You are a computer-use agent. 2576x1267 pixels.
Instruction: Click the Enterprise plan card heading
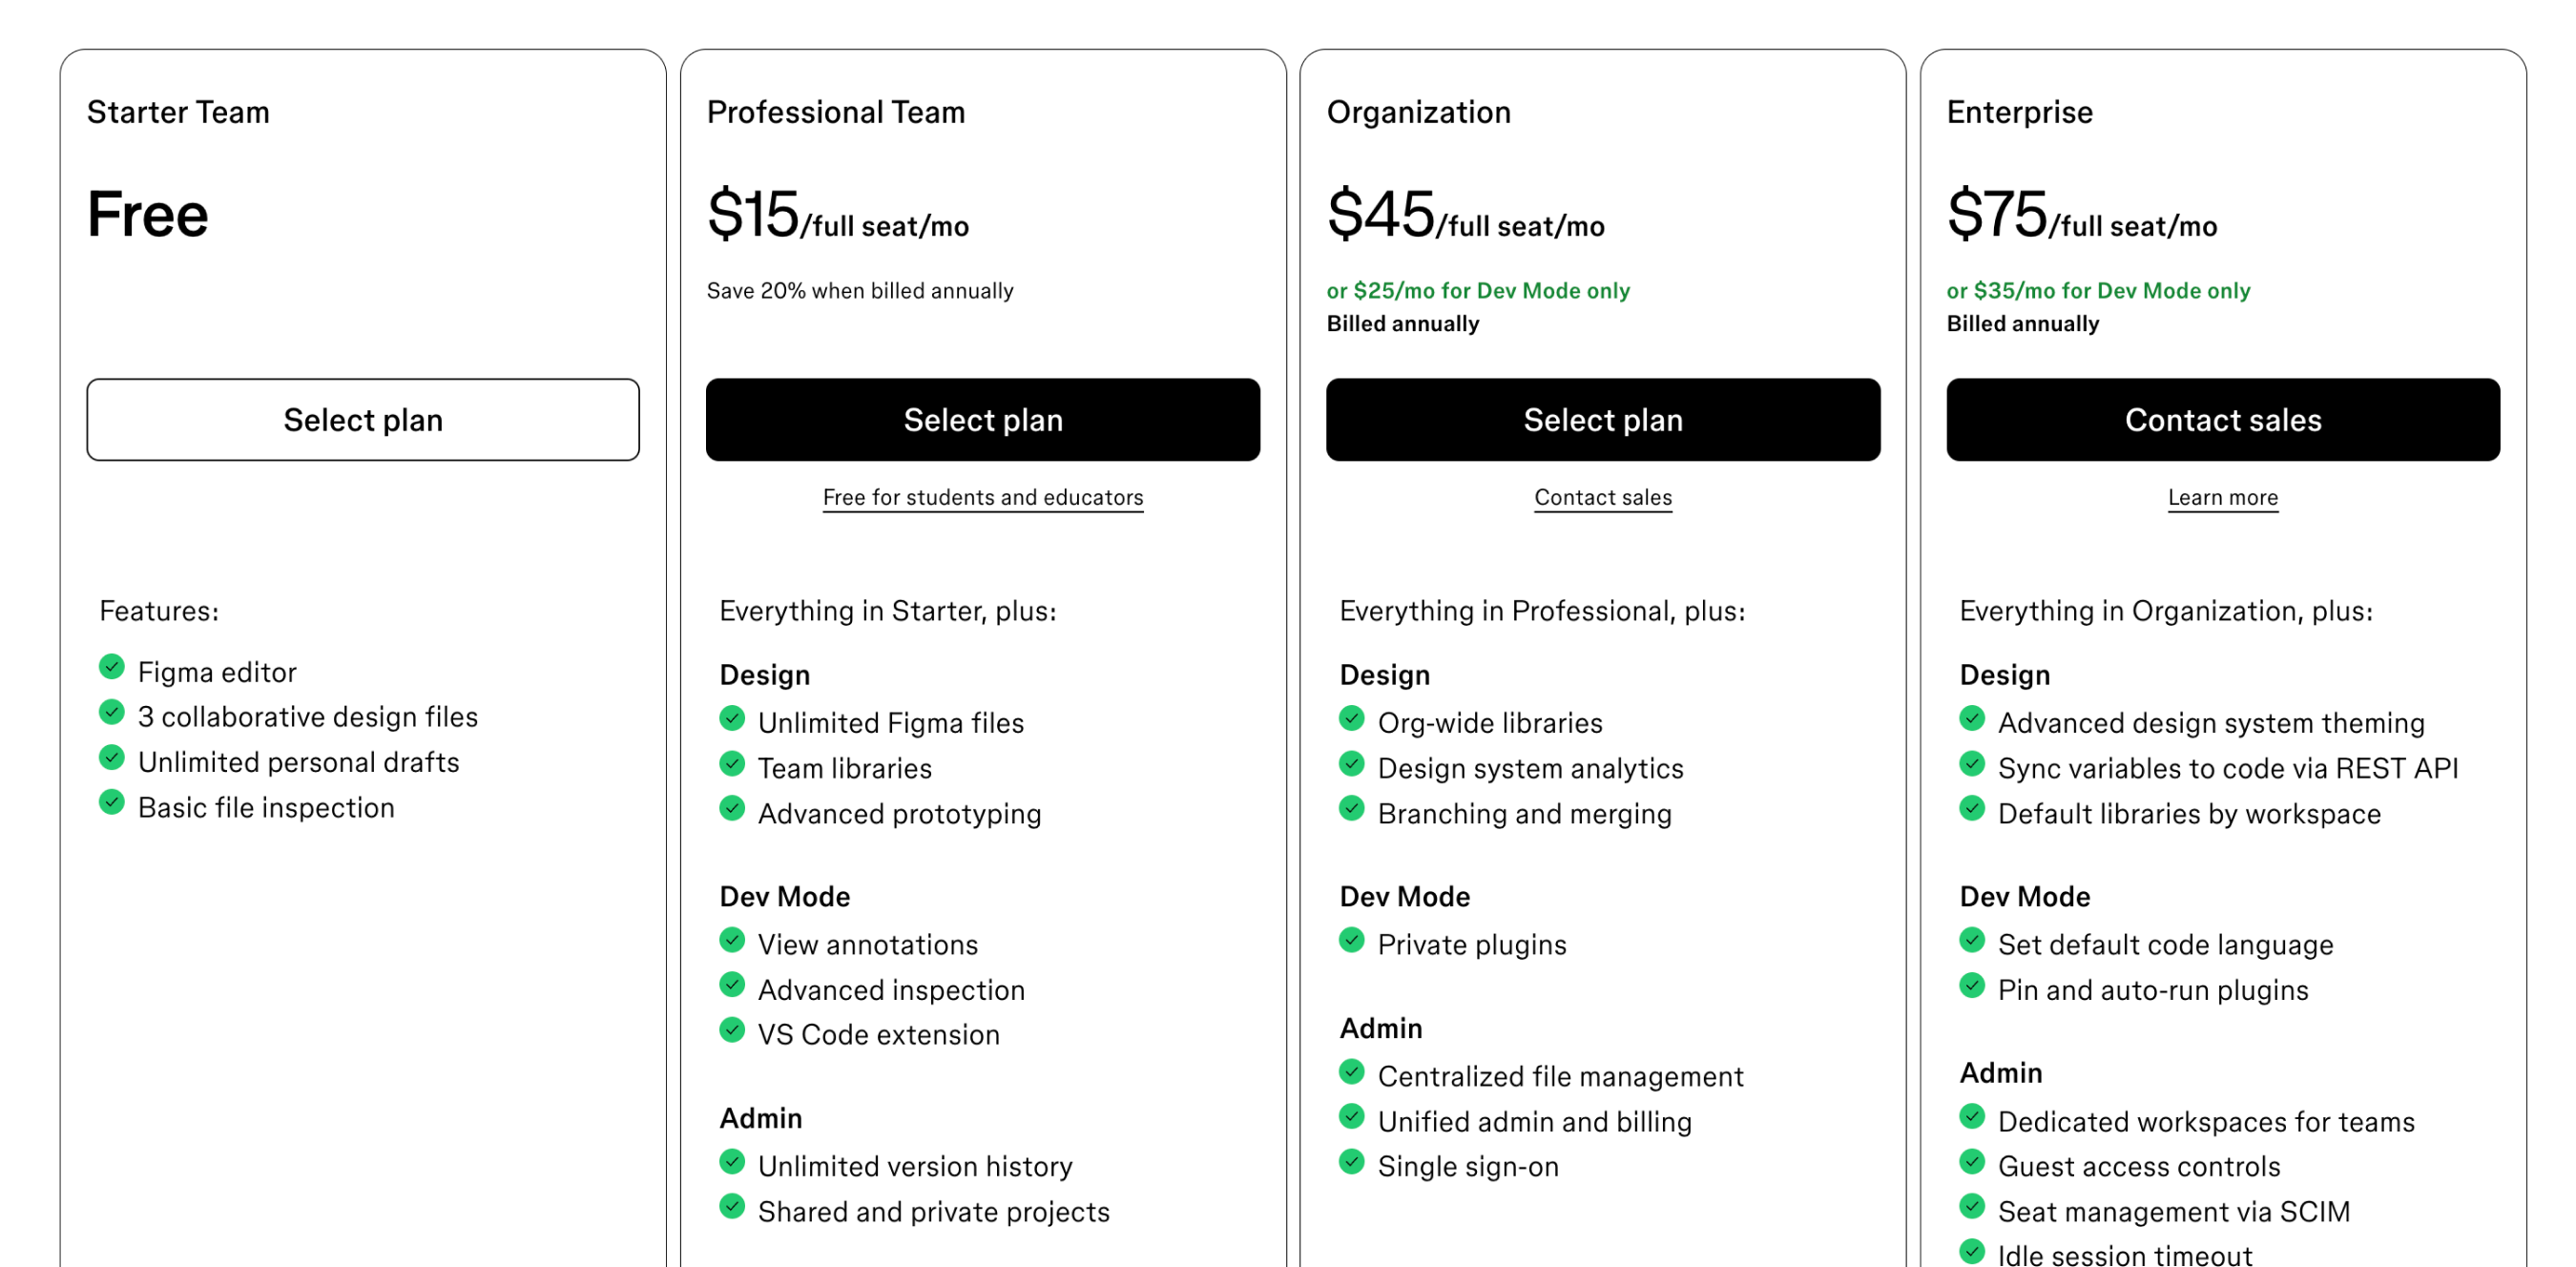coord(2018,112)
